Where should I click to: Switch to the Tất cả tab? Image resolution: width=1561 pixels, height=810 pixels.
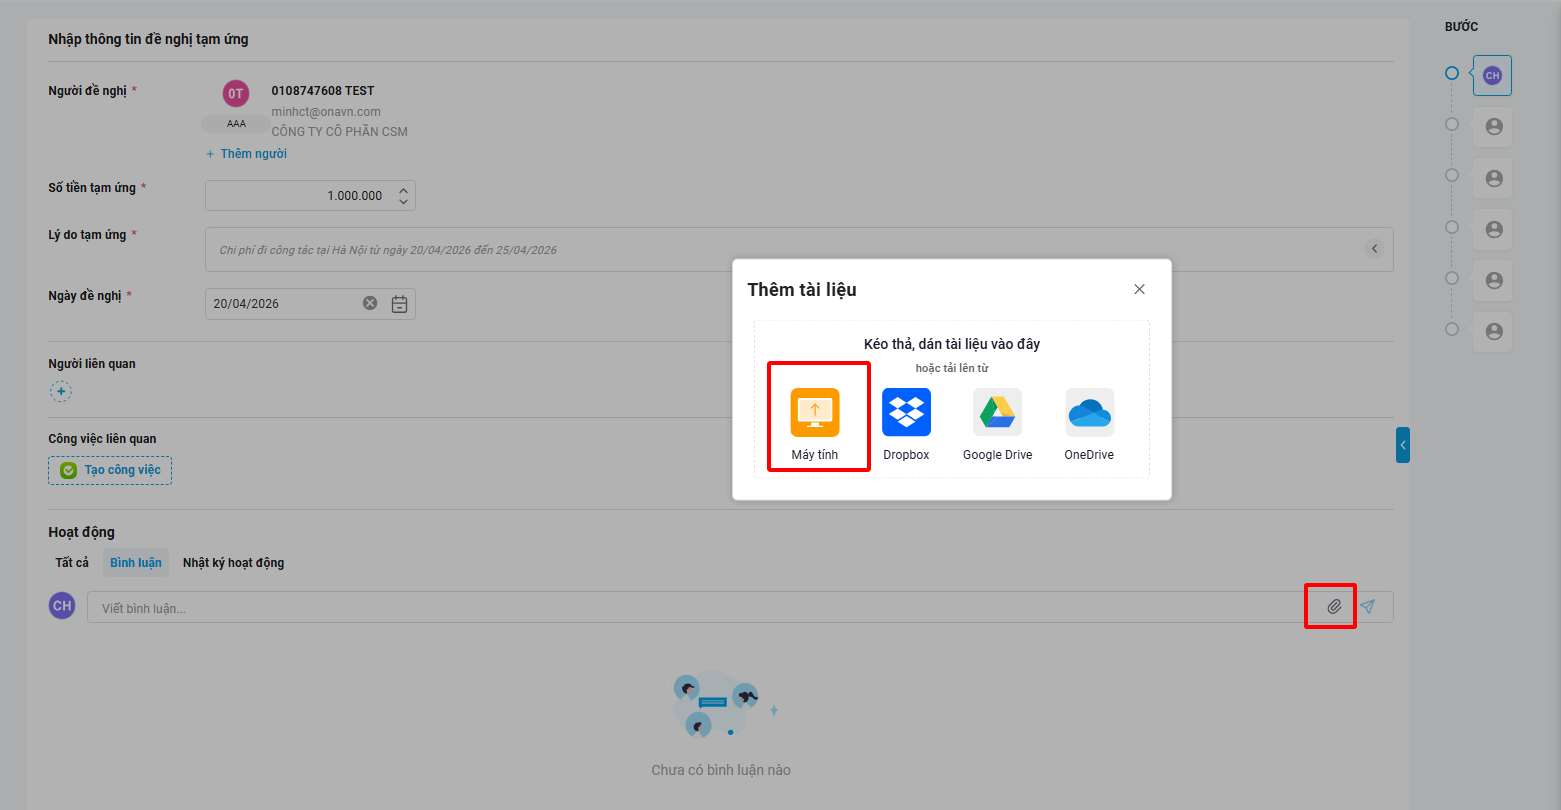(72, 563)
